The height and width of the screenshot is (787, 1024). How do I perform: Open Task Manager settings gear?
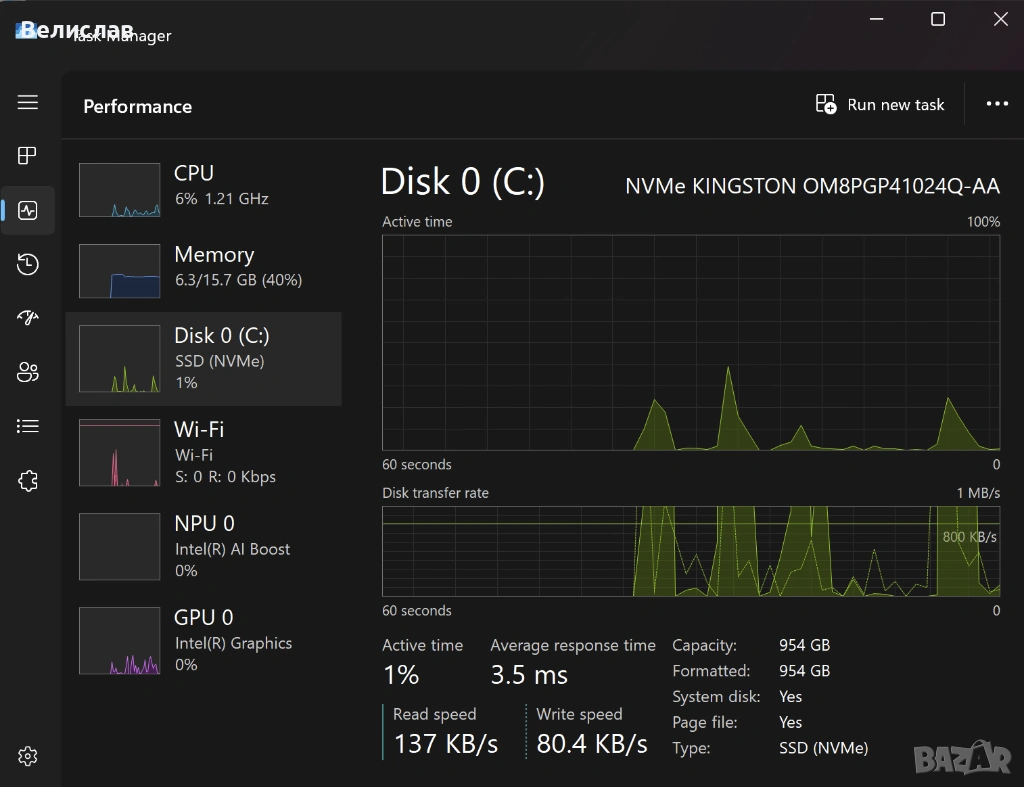coord(28,756)
